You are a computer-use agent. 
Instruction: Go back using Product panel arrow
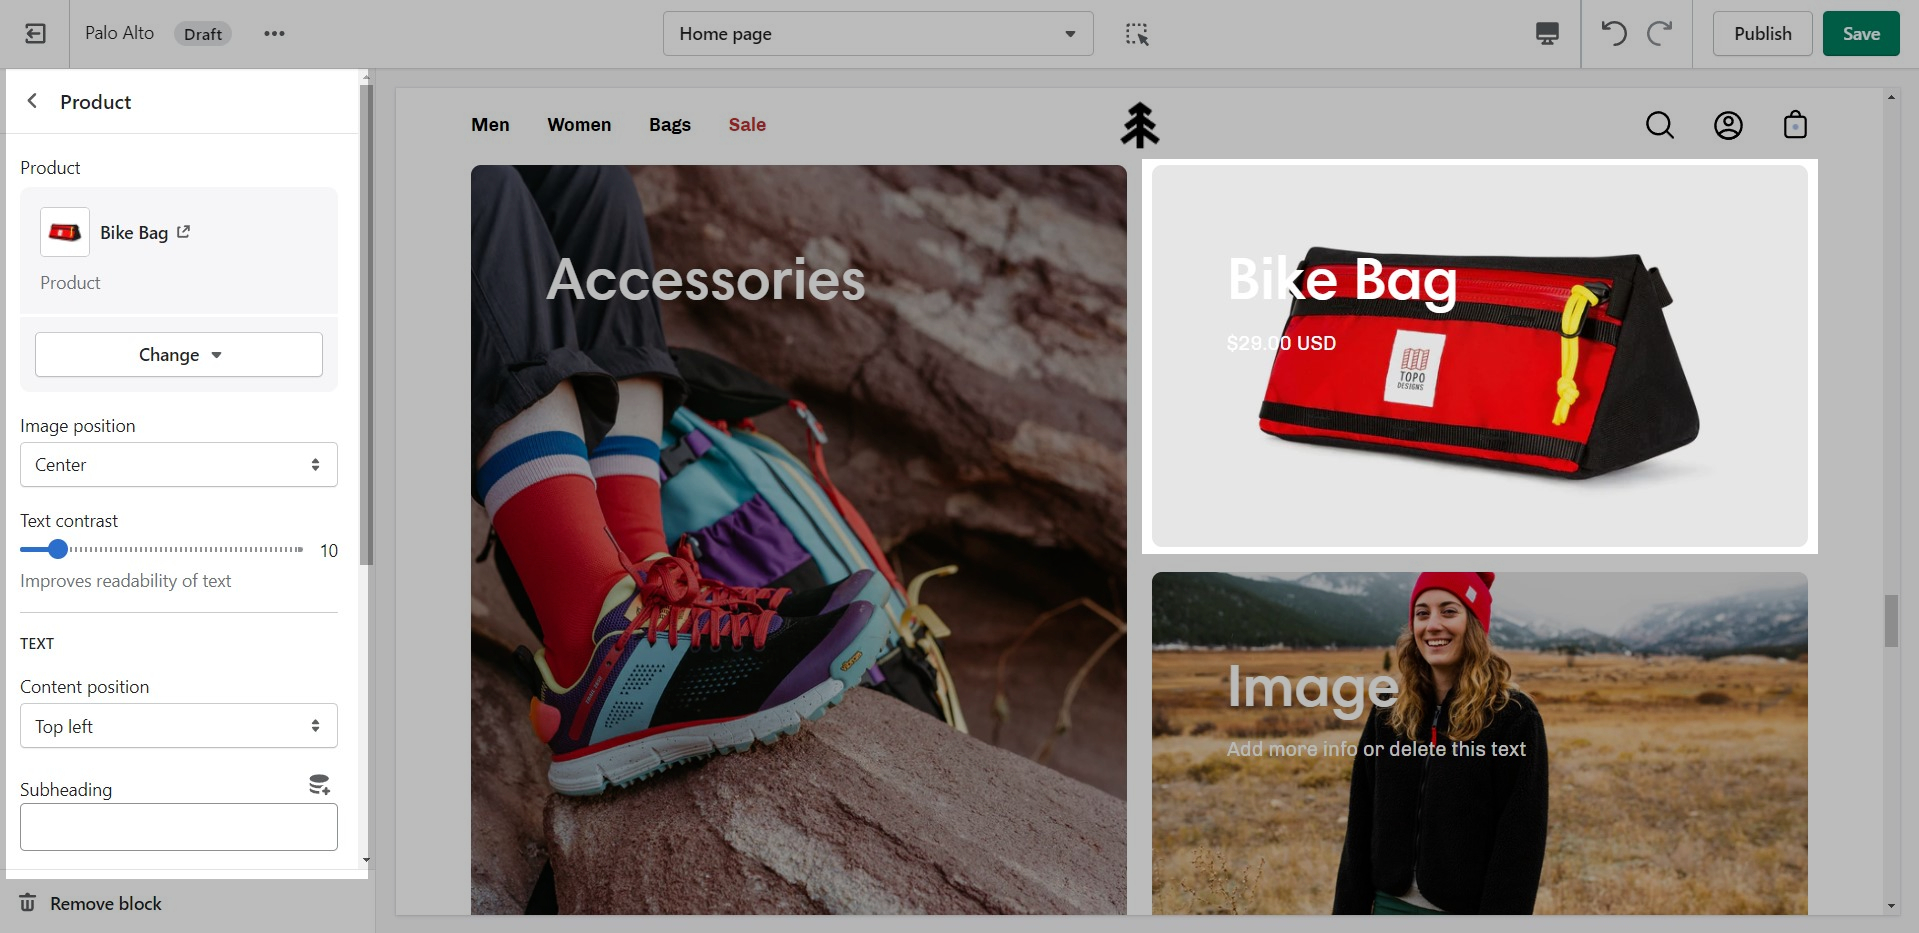point(33,101)
